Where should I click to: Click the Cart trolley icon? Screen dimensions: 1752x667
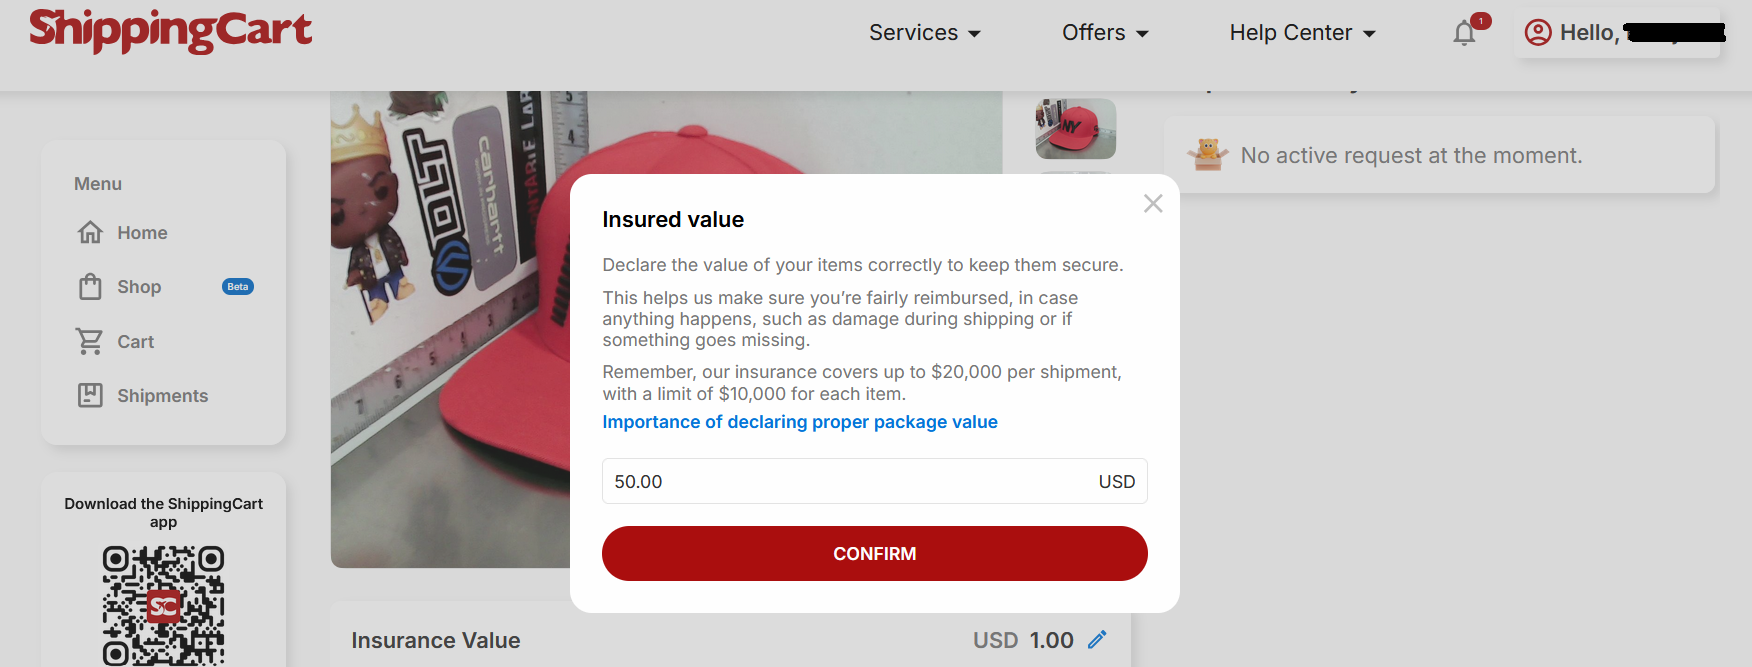click(x=90, y=342)
